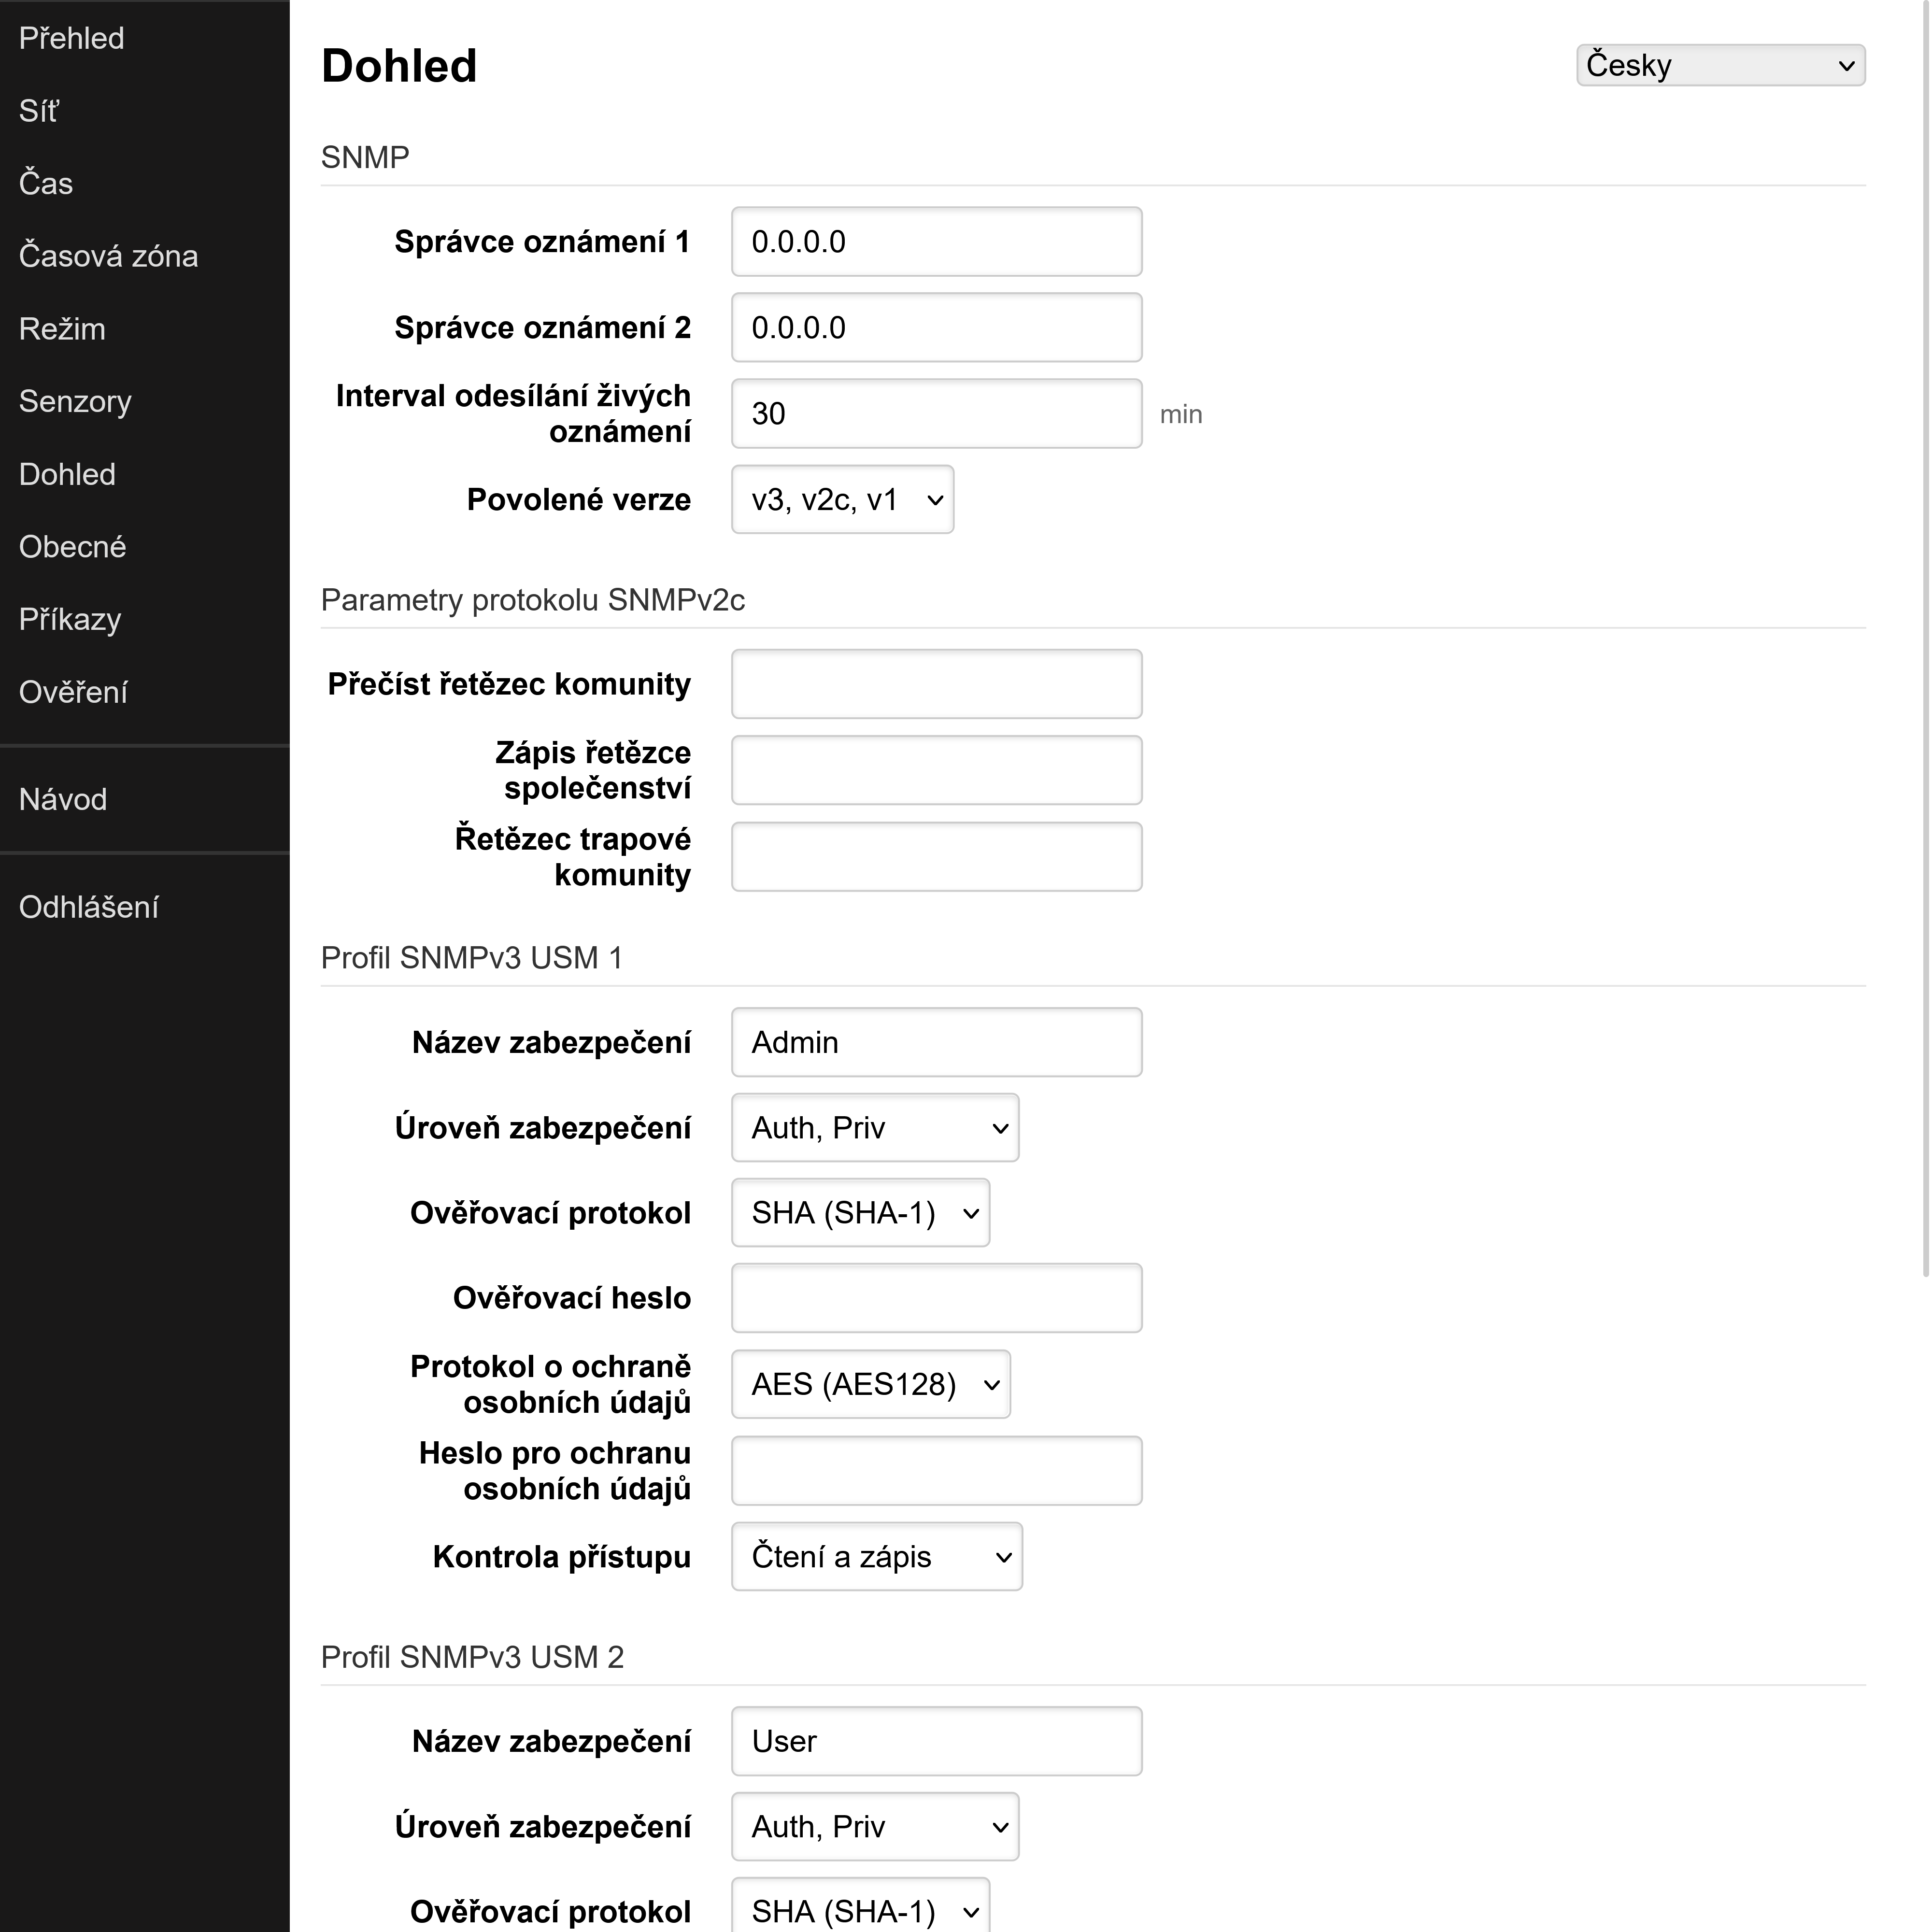
Task: Navigate to Přehled in the sidebar
Action: coord(71,37)
